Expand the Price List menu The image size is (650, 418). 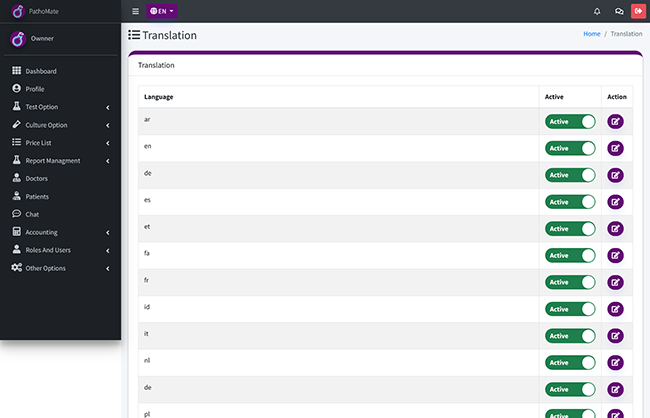tap(61, 143)
